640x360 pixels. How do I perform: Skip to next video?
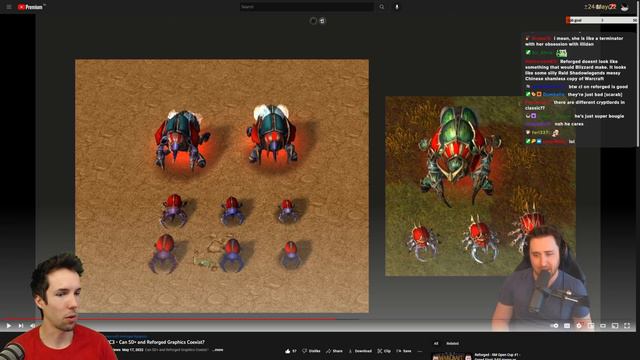[x=21, y=326]
